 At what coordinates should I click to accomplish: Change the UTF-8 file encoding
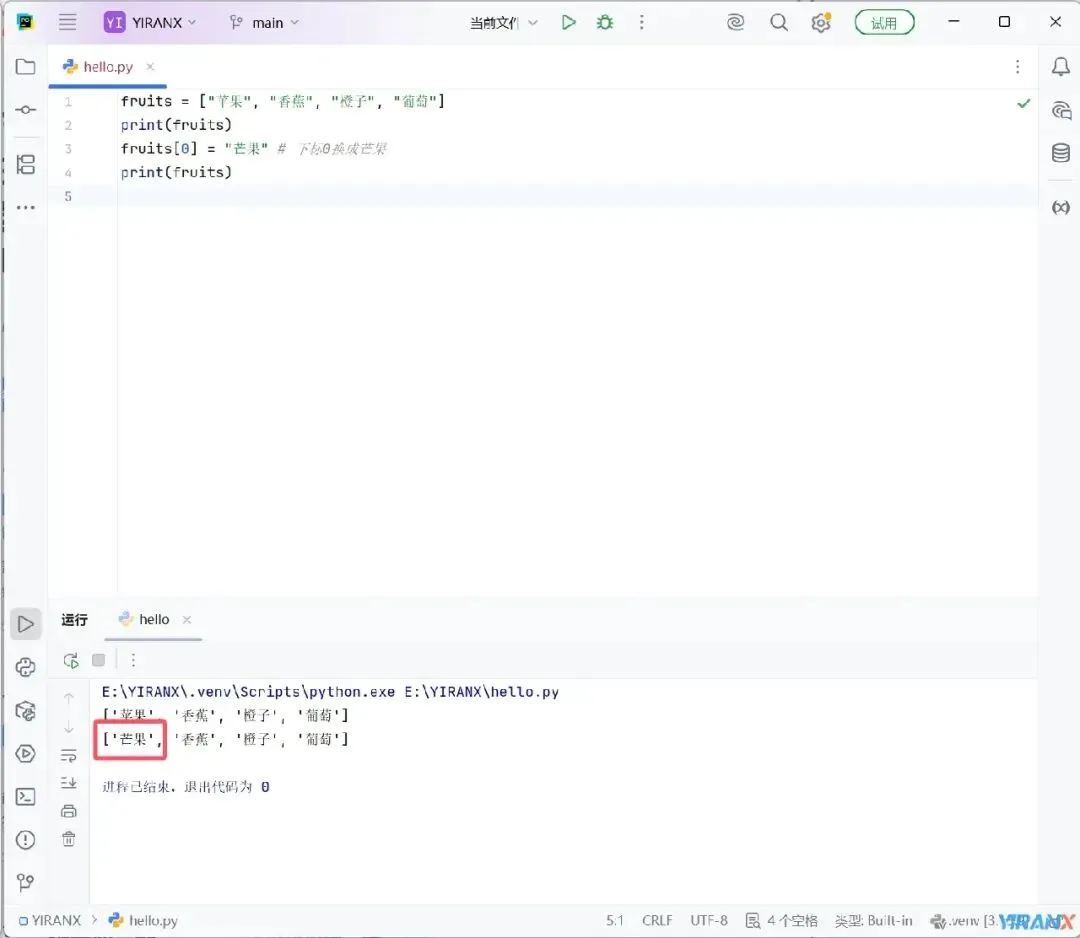coord(709,921)
